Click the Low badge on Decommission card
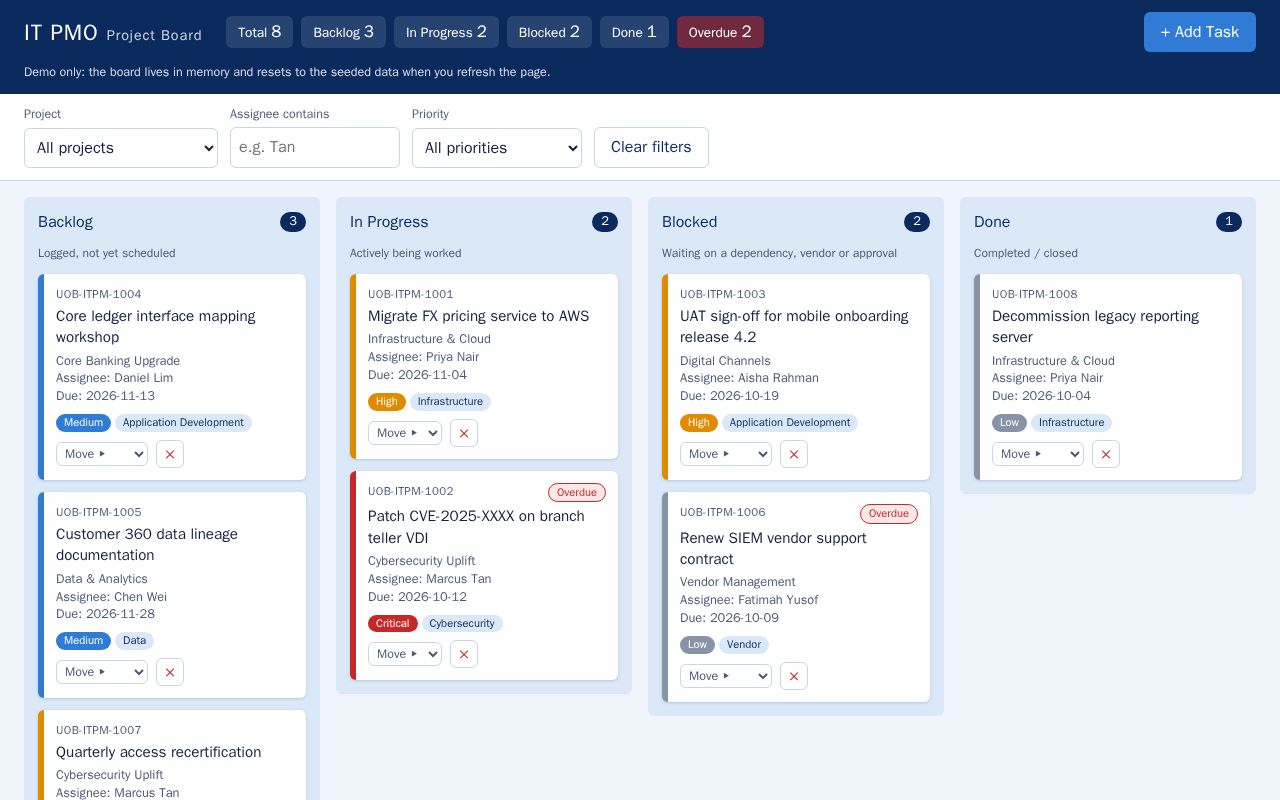 (x=1010, y=423)
